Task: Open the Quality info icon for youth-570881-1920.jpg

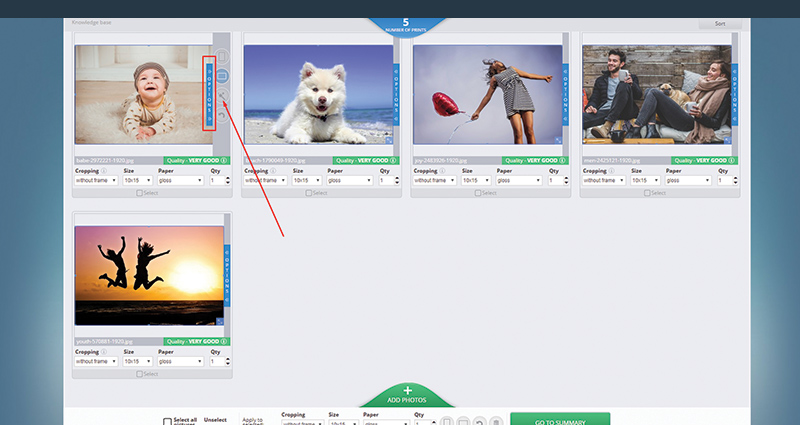Action: point(223,341)
